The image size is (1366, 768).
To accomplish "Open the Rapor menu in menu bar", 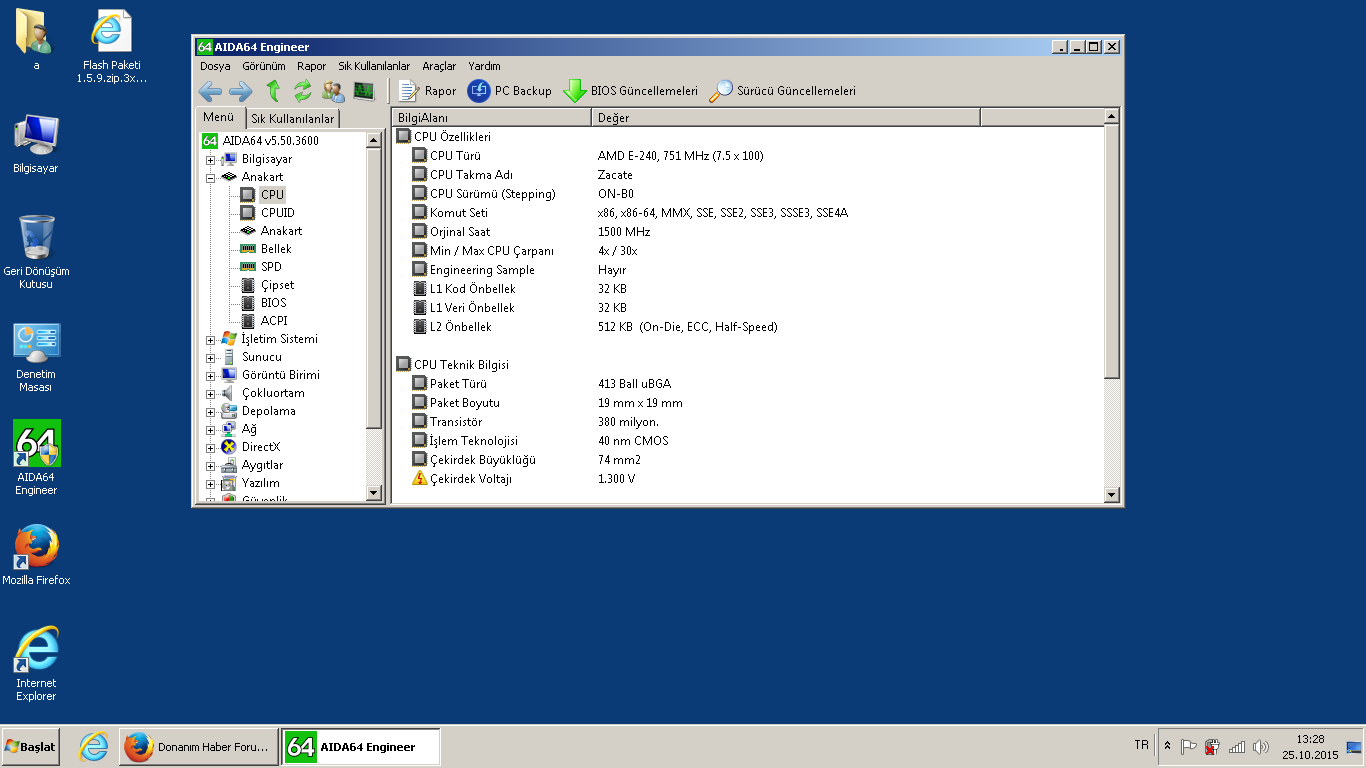I will tap(311, 66).
